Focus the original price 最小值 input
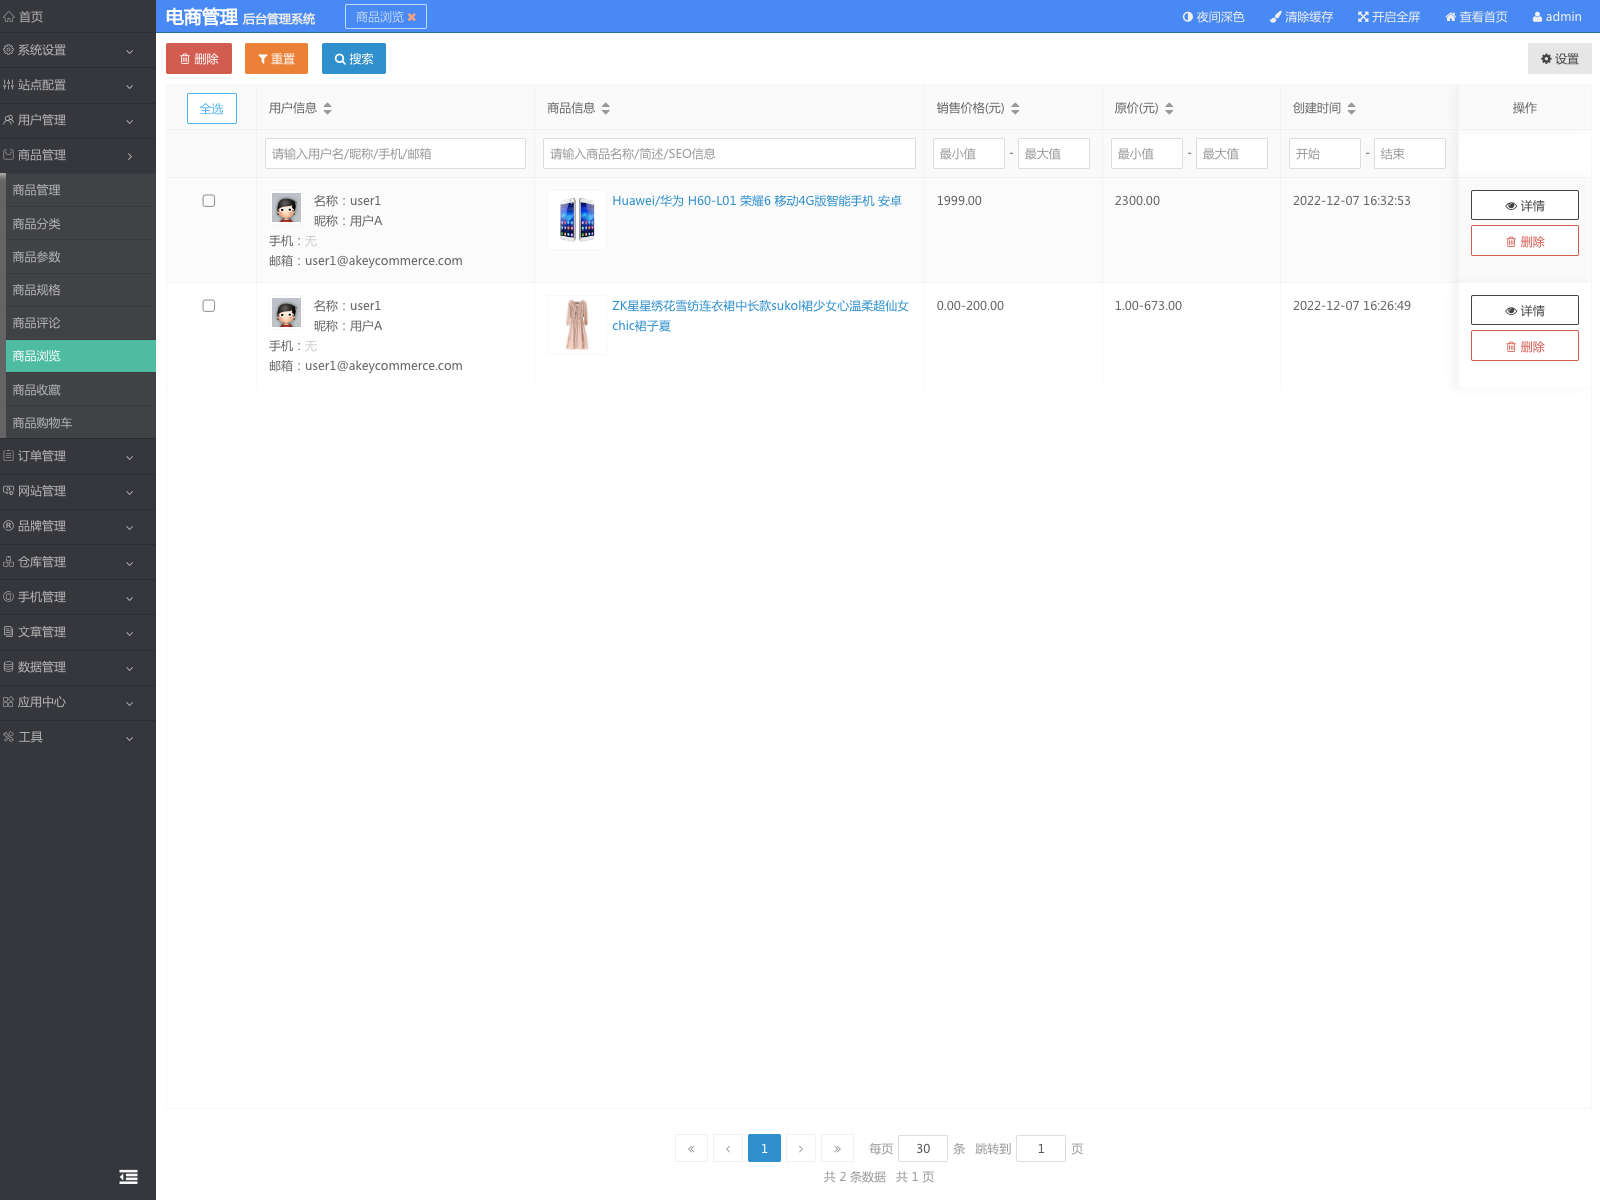Viewport: 1600px width, 1200px height. (x=1146, y=153)
